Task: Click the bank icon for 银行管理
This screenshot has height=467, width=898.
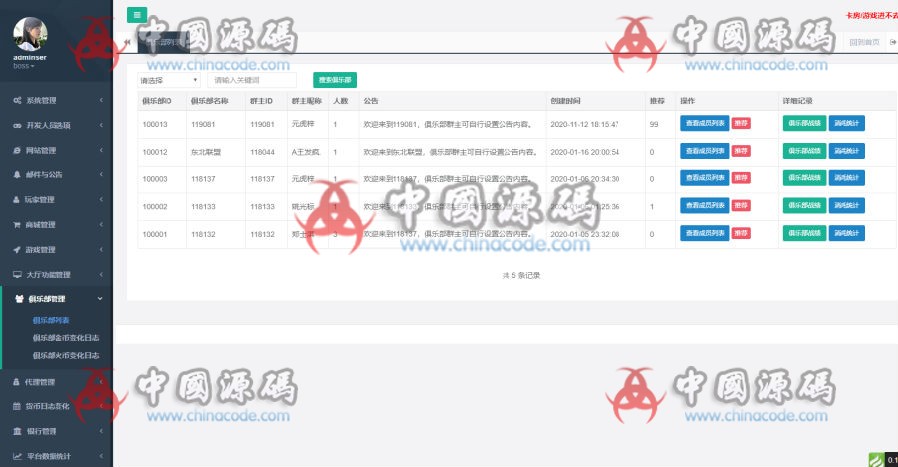Action: (17, 431)
